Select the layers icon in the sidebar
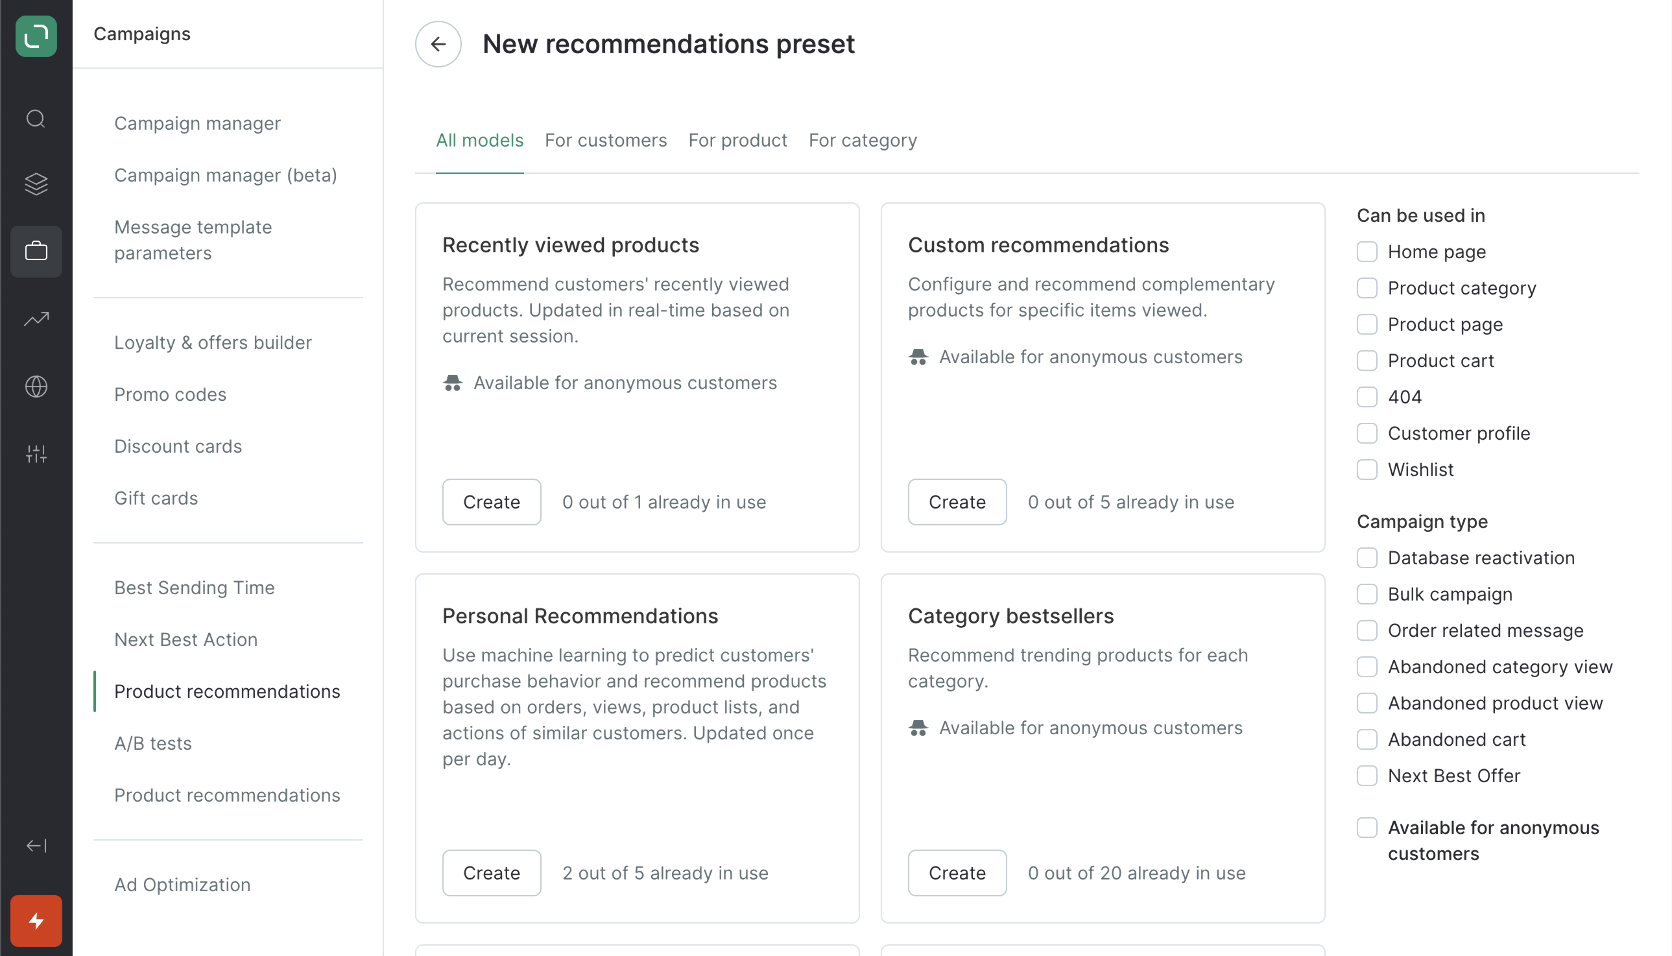 click(36, 184)
